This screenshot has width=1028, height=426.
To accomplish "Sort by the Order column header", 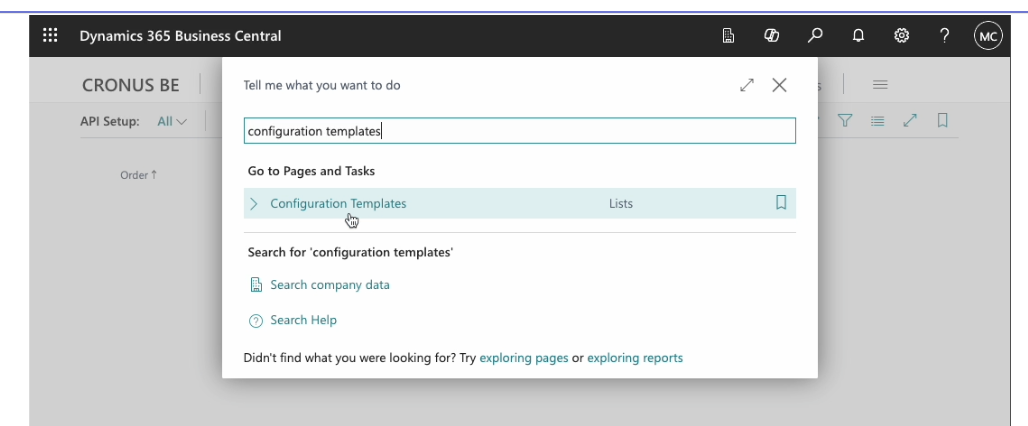I will [x=138, y=175].
